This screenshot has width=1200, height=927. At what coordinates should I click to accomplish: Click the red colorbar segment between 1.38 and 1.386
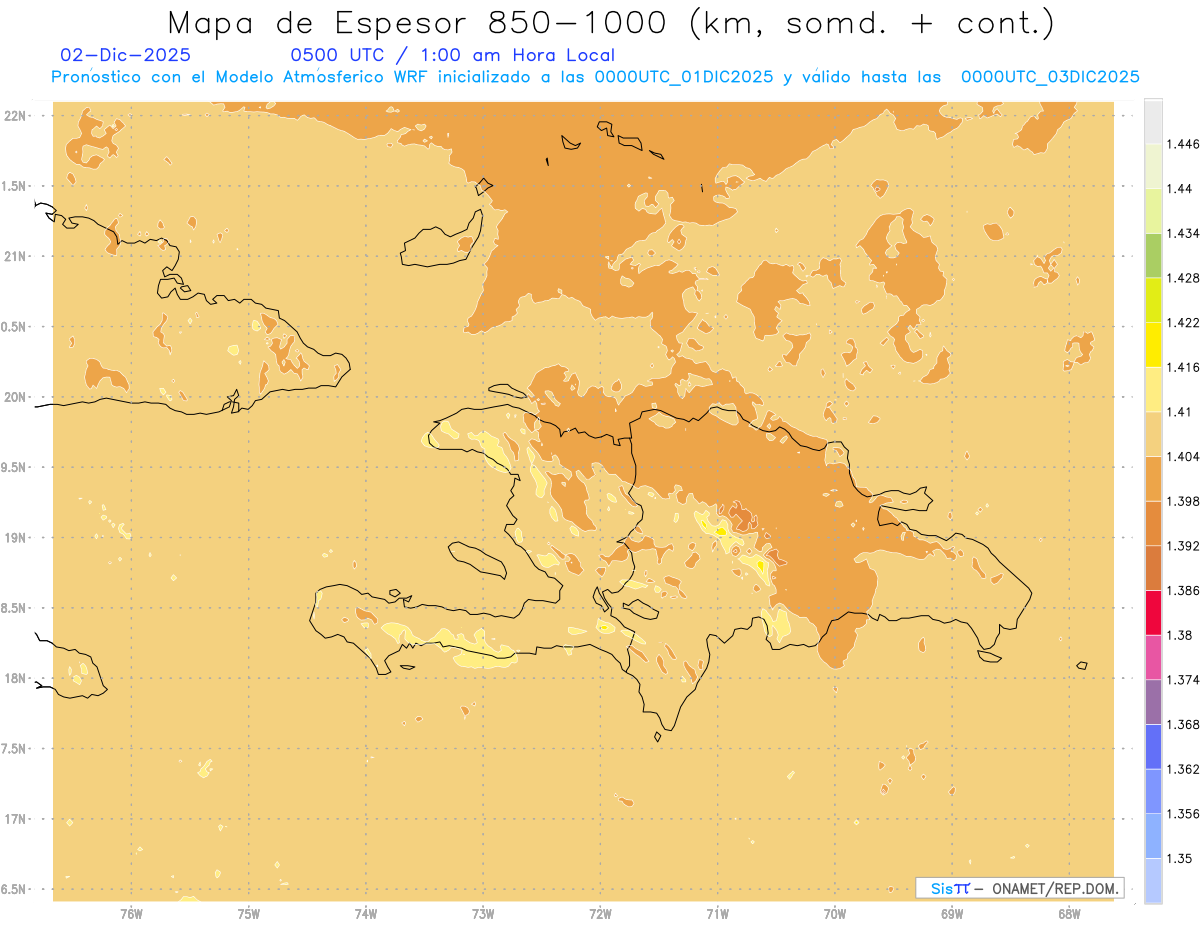tap(1153, 613)
